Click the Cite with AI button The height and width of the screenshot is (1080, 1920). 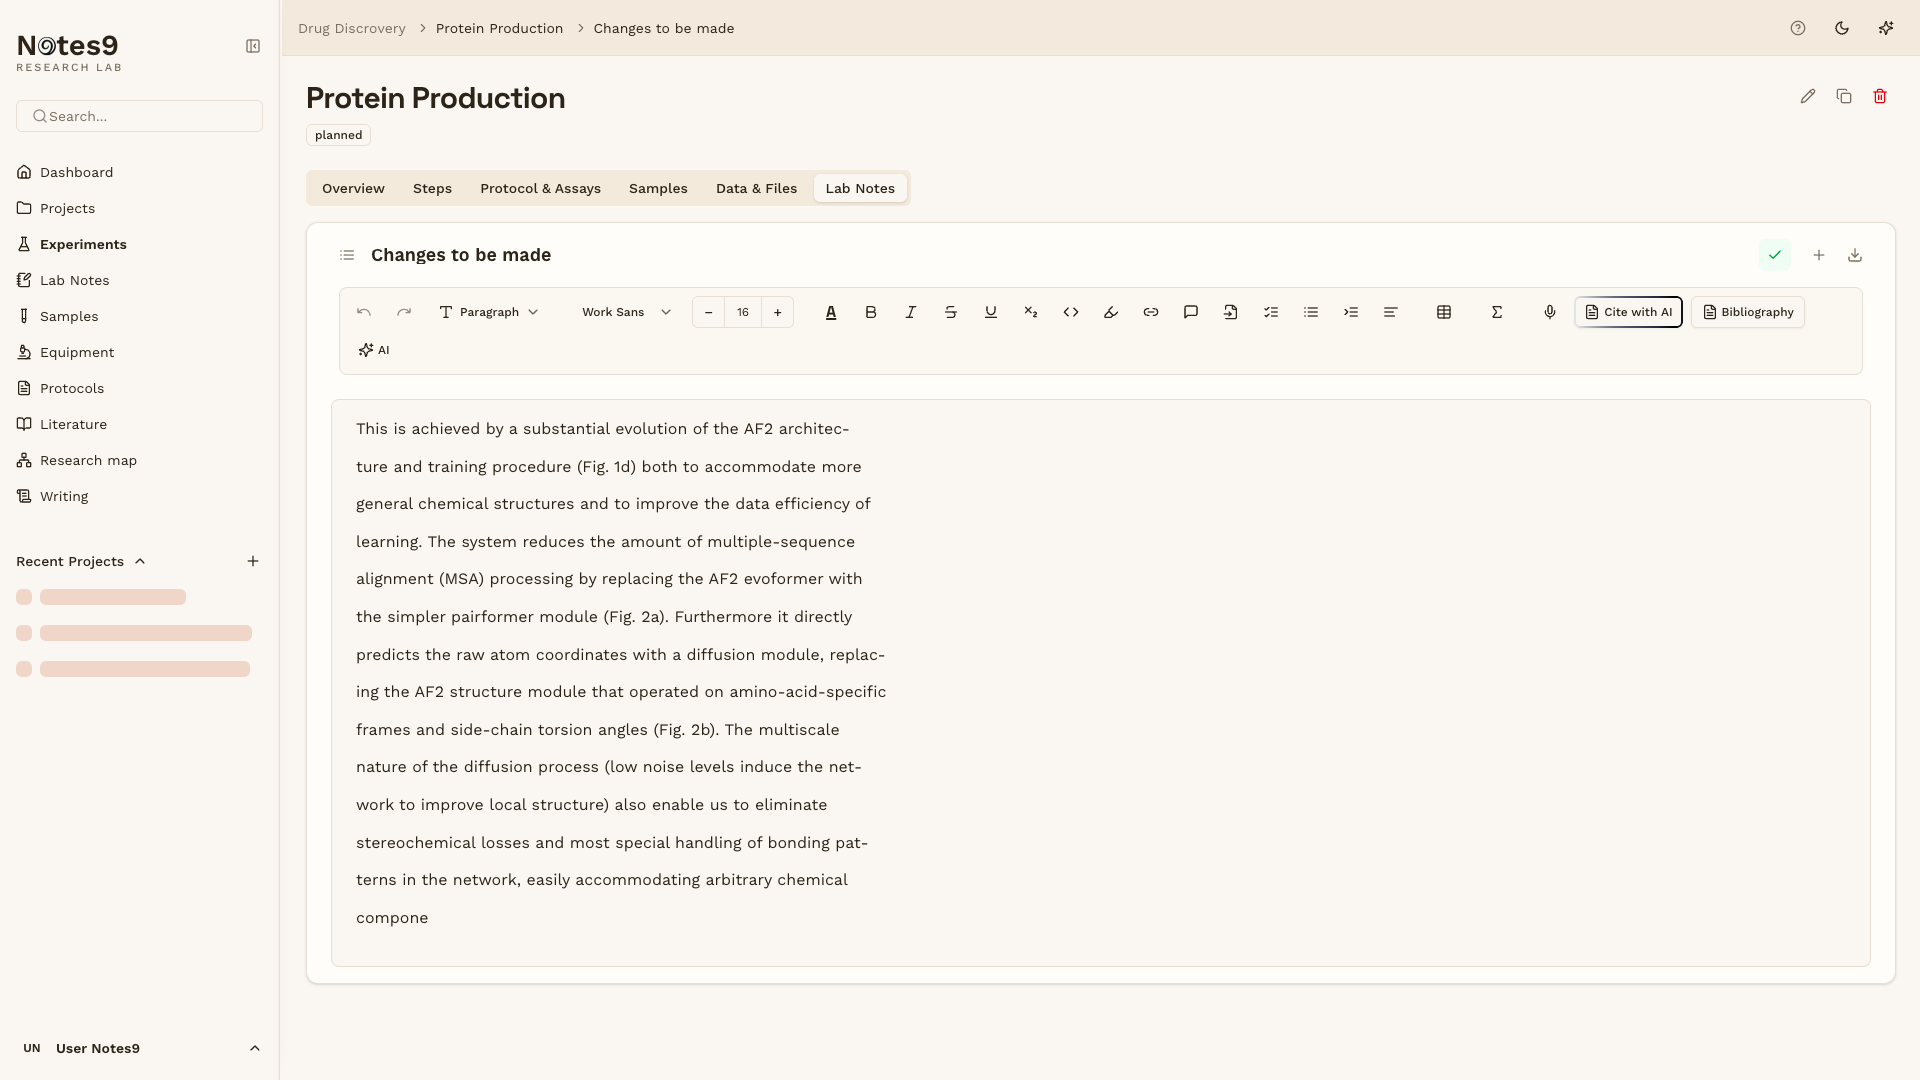[x=1628, y=312]
